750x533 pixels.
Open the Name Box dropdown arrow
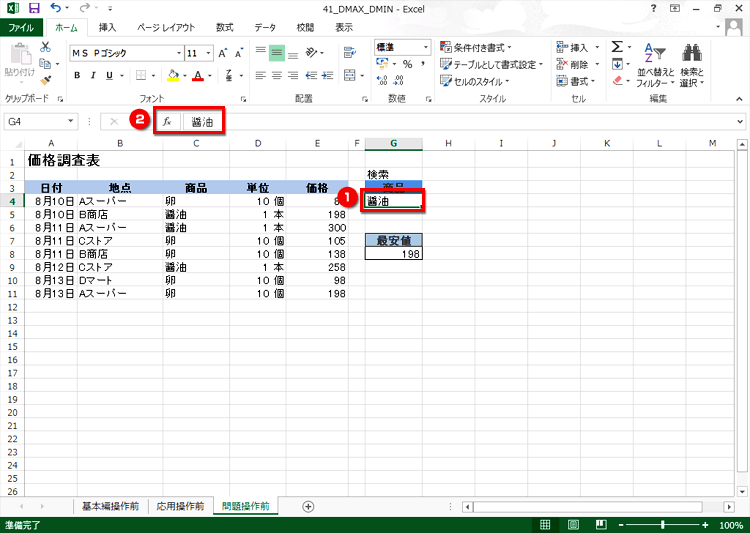coord(70,121)
